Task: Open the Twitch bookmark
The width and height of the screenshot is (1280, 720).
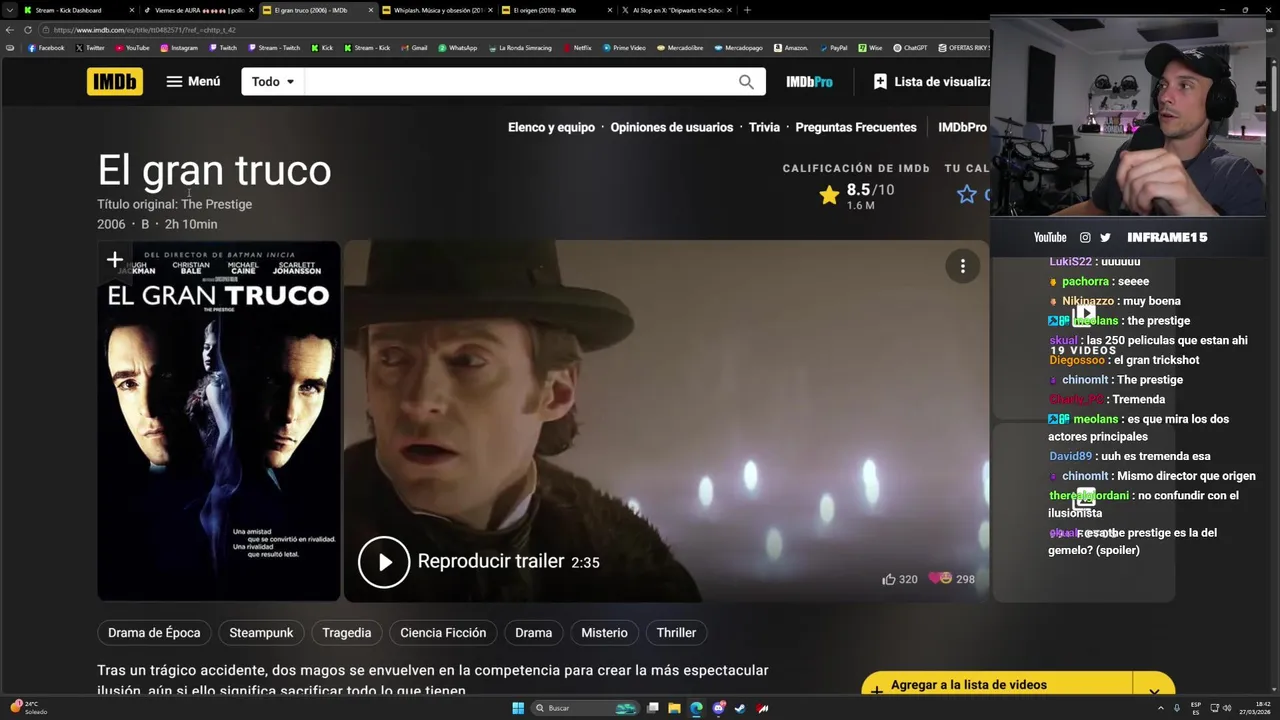Action: (223, 48)
